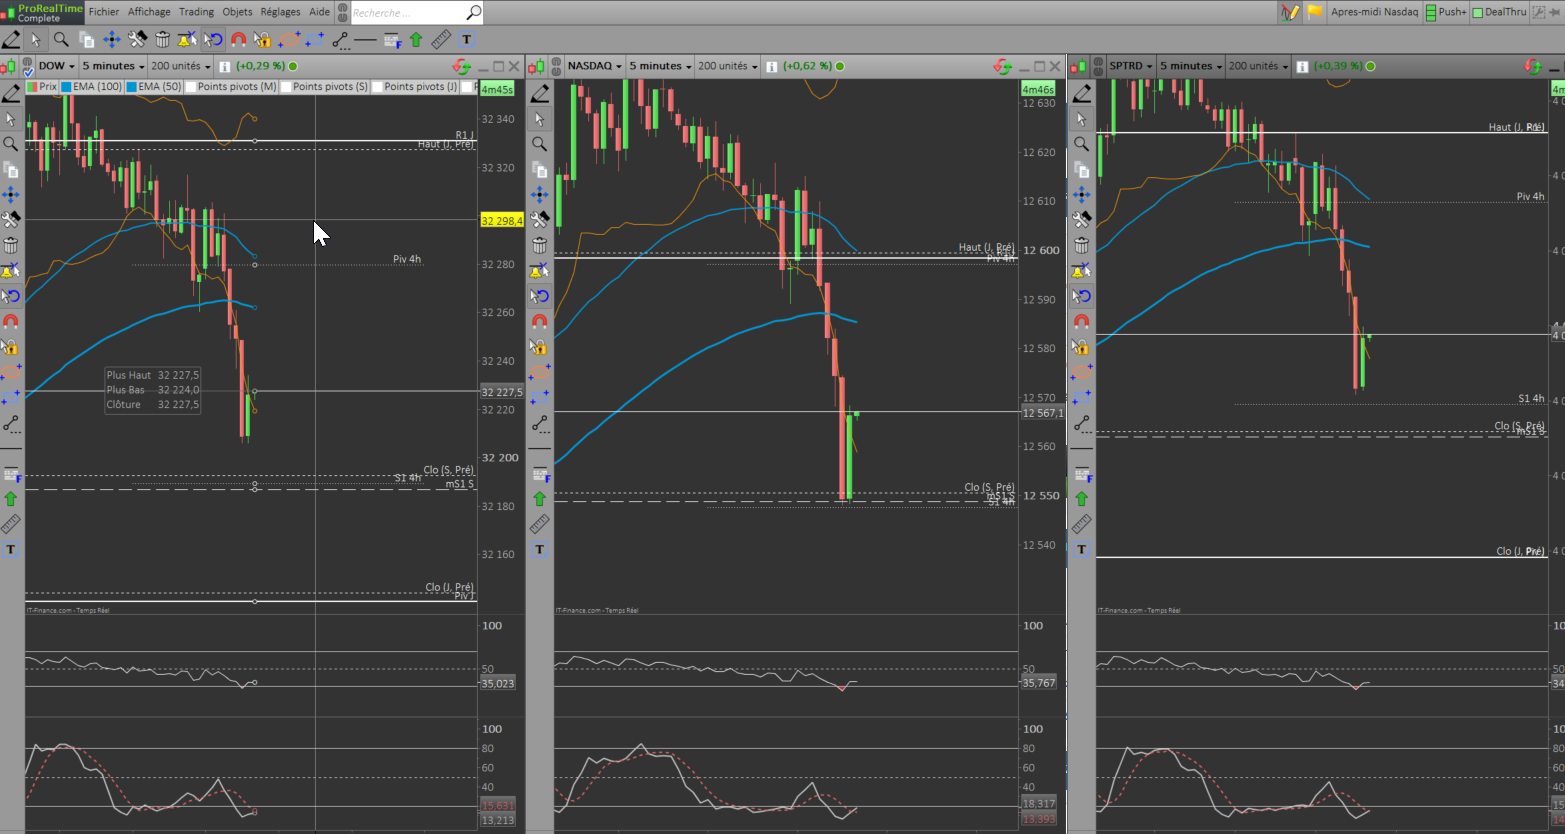Click the trash can delete tool in main toolbar

point(162,40)
